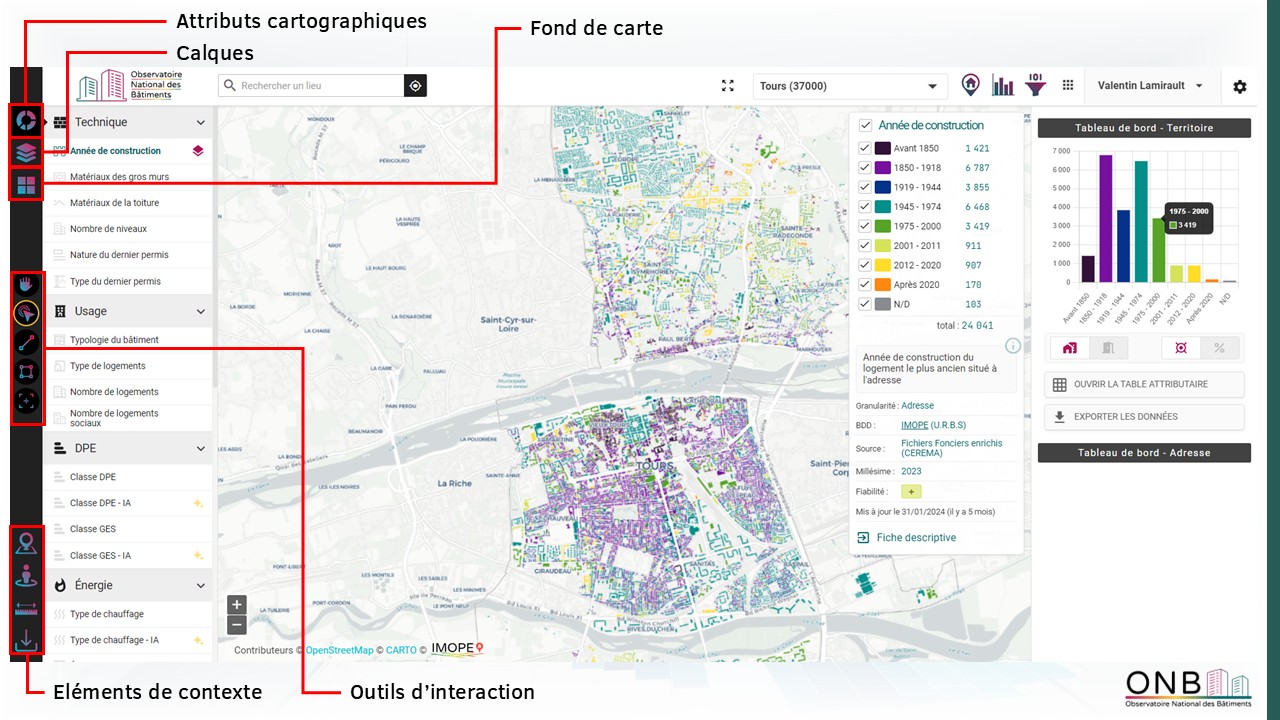The image size is (1280, 720).
Task: Select the line measurement tool
Action: [27, 343]
